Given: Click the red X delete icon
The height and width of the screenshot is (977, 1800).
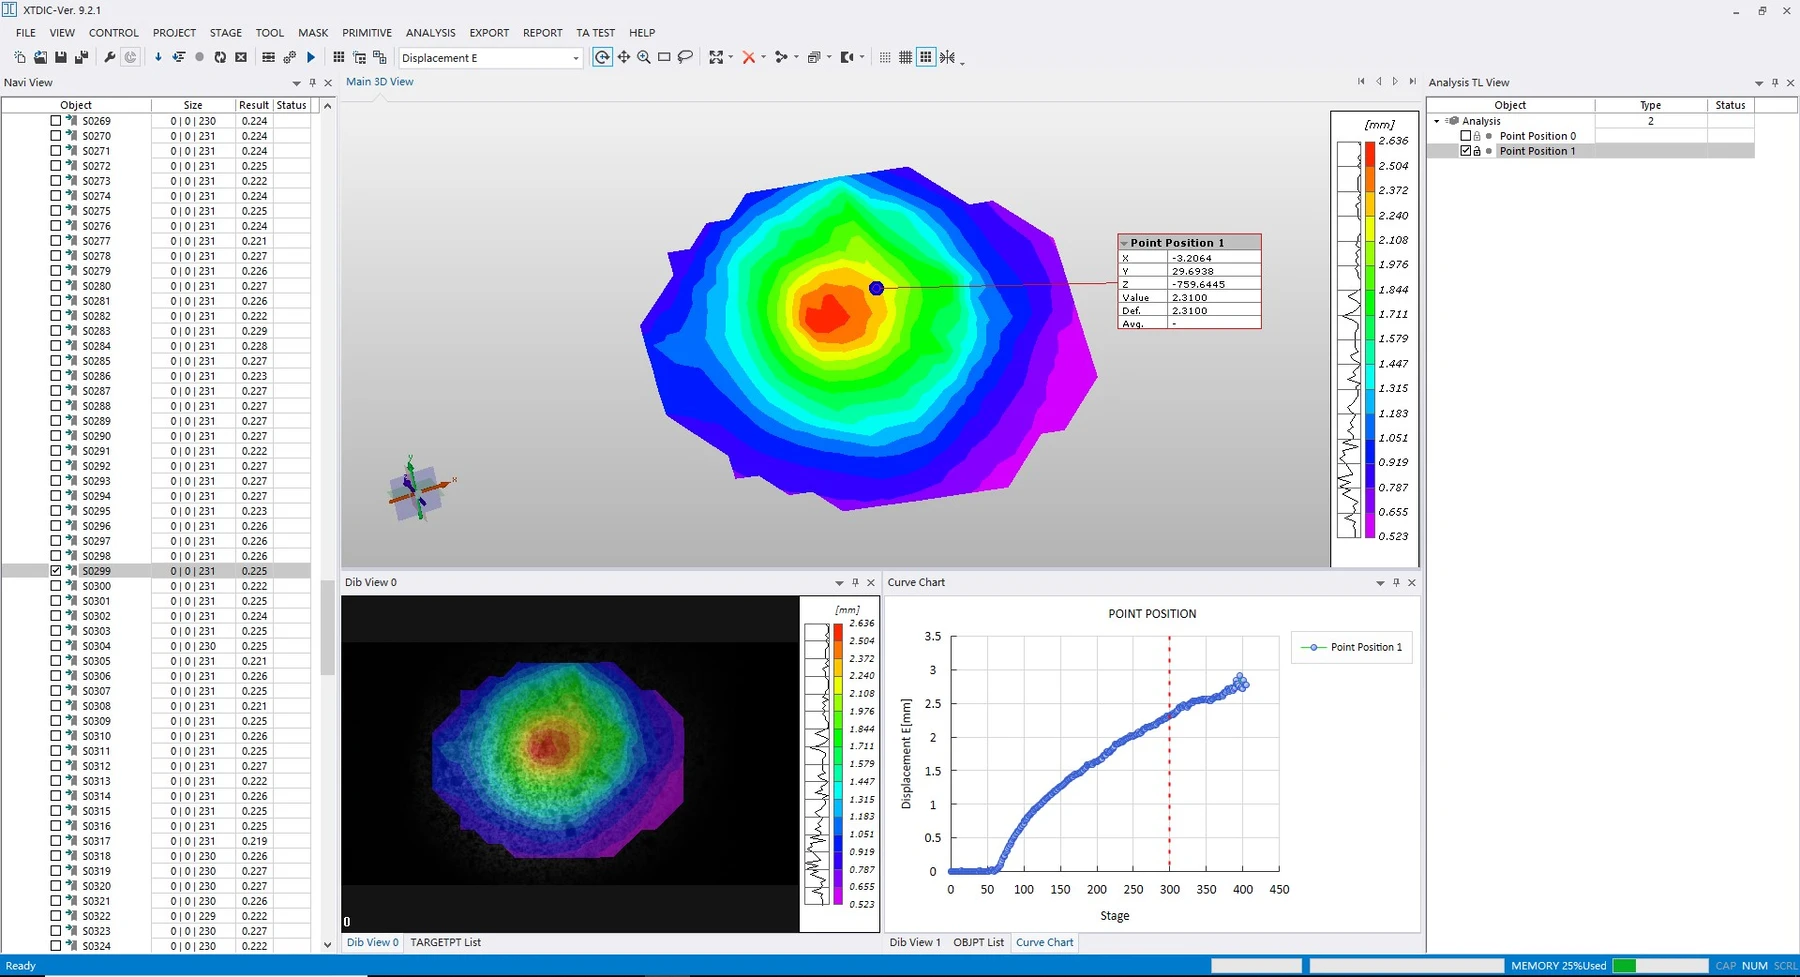Looking at the screenshot, I should pos(748,58).
